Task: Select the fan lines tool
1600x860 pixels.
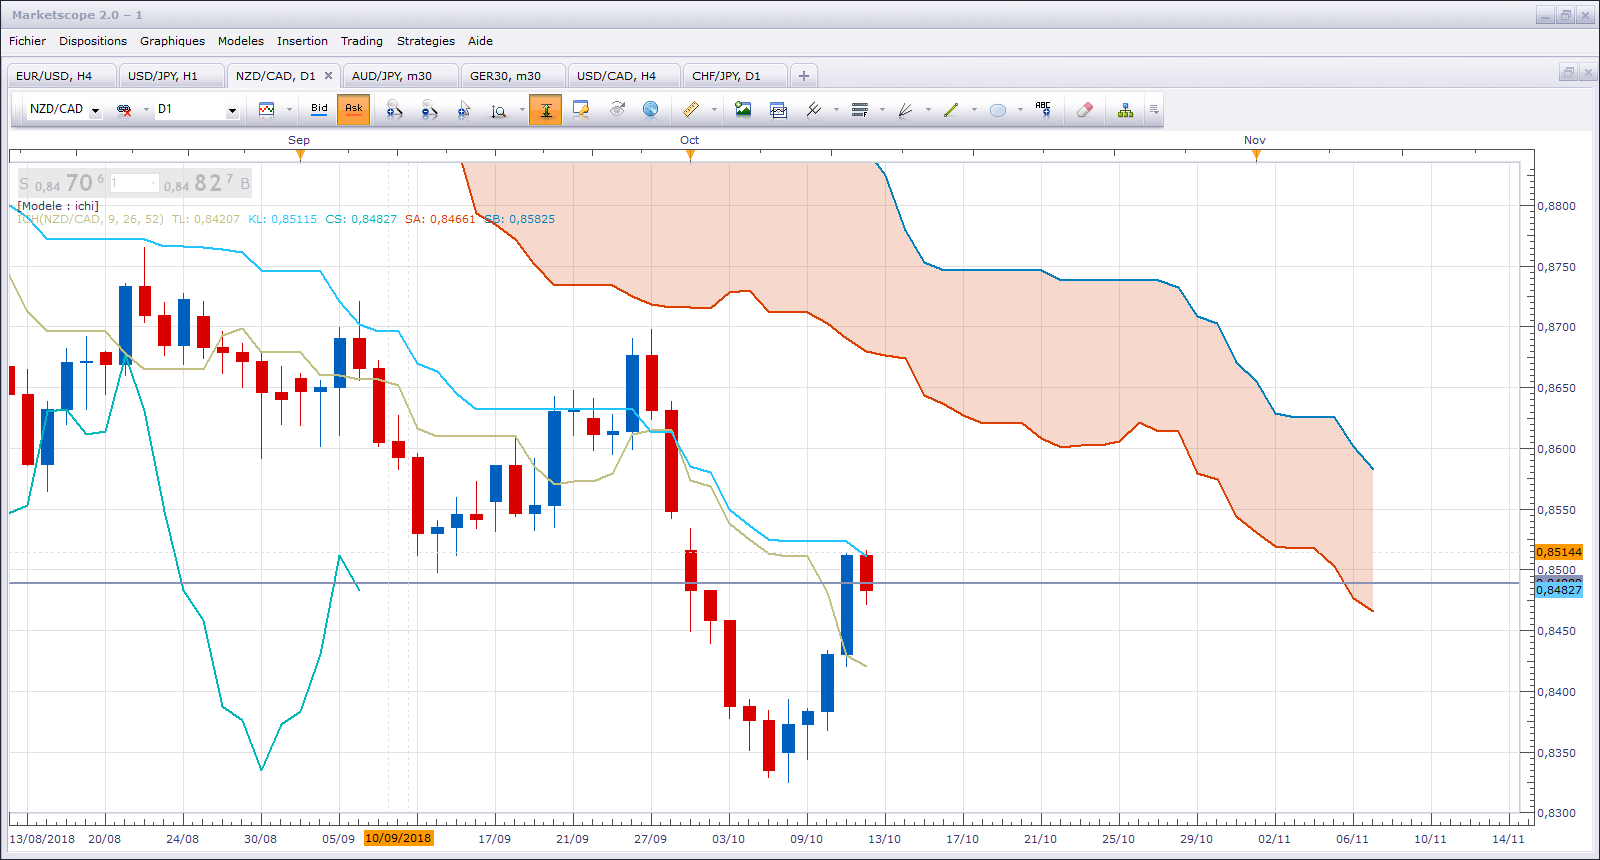Action: click(x=905, y=110)
